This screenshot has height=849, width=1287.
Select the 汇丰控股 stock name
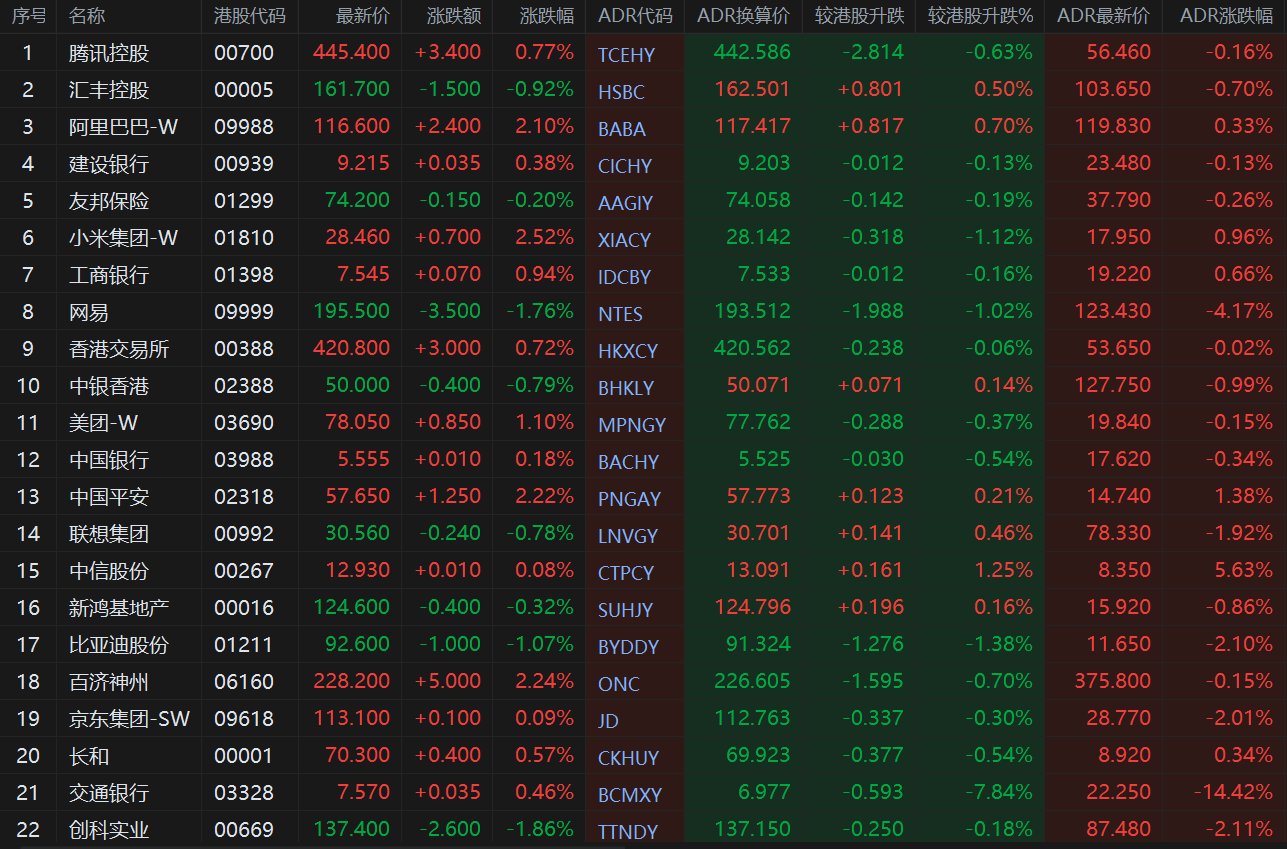tap(109, 90)
